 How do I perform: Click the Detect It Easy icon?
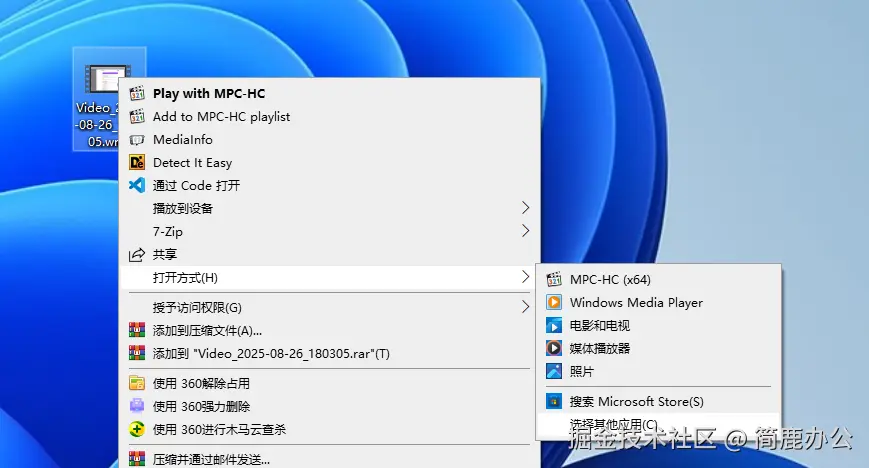coord(137,162)
